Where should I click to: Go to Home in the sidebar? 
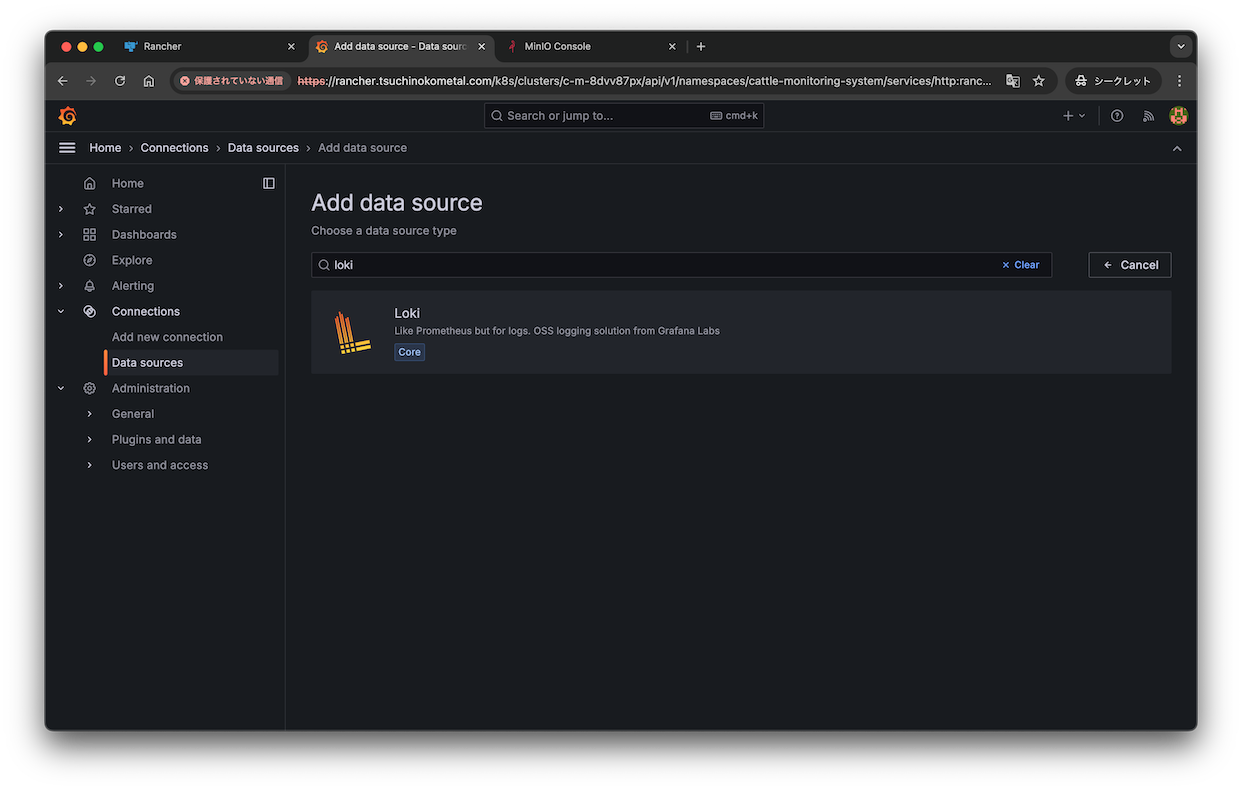click(x=128, y=183)
